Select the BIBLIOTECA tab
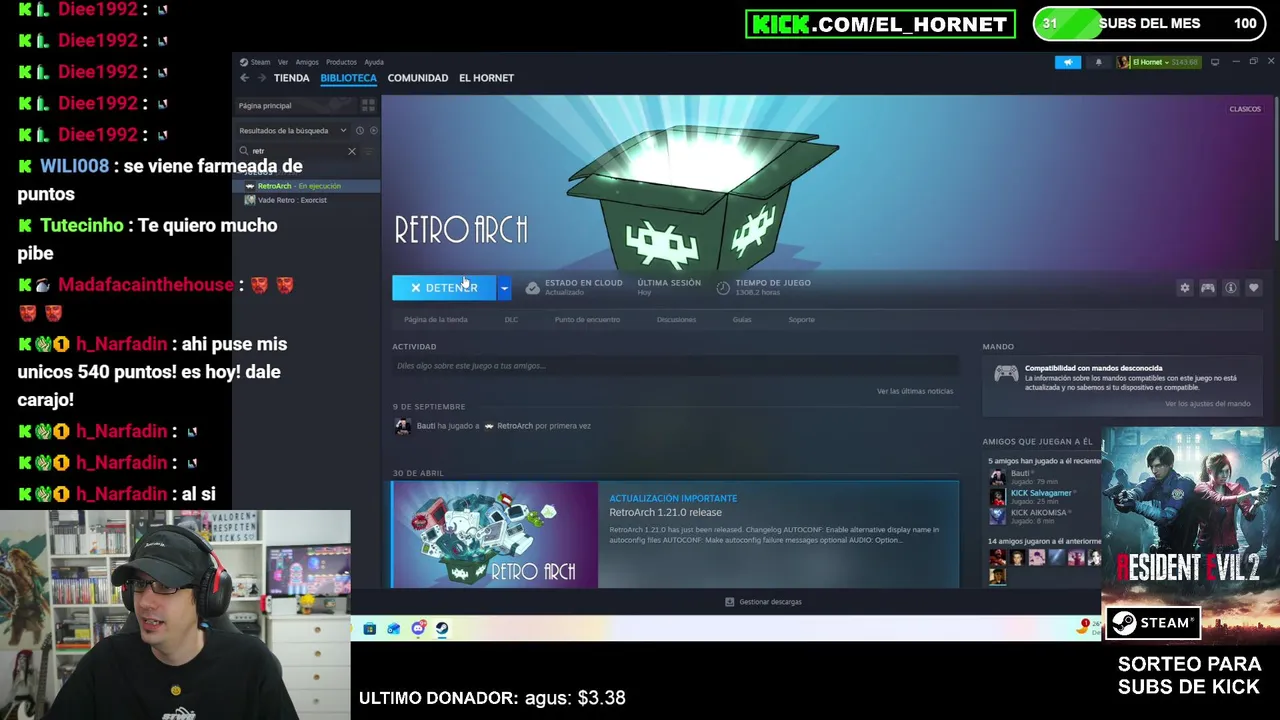This screenshot has width=1280, height=720. 348,78
